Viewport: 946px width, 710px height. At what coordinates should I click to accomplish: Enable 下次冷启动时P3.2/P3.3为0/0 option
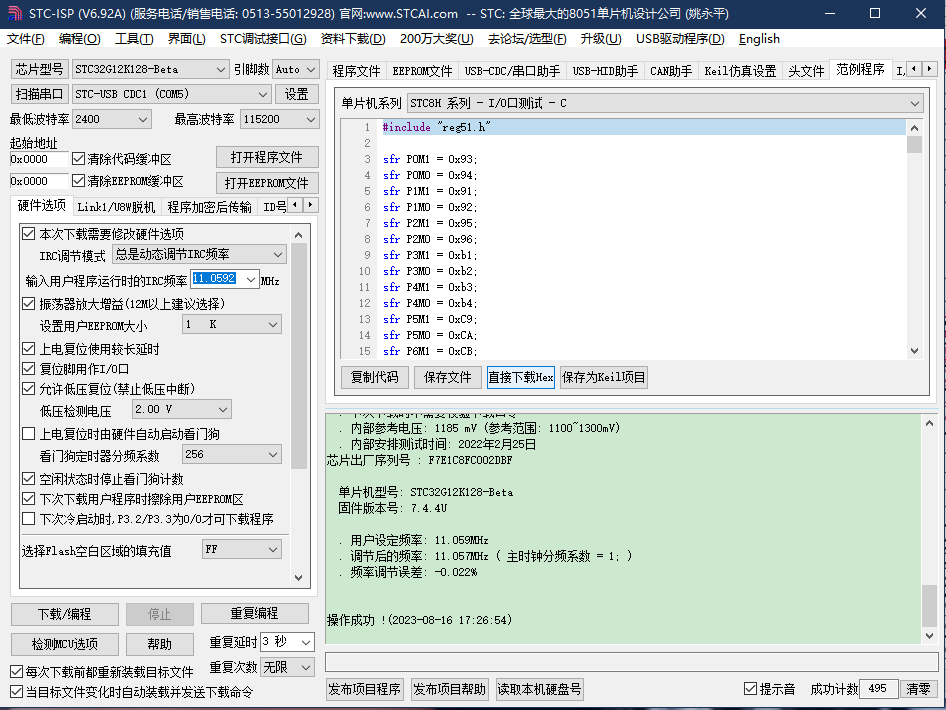(x=28, y=519)
